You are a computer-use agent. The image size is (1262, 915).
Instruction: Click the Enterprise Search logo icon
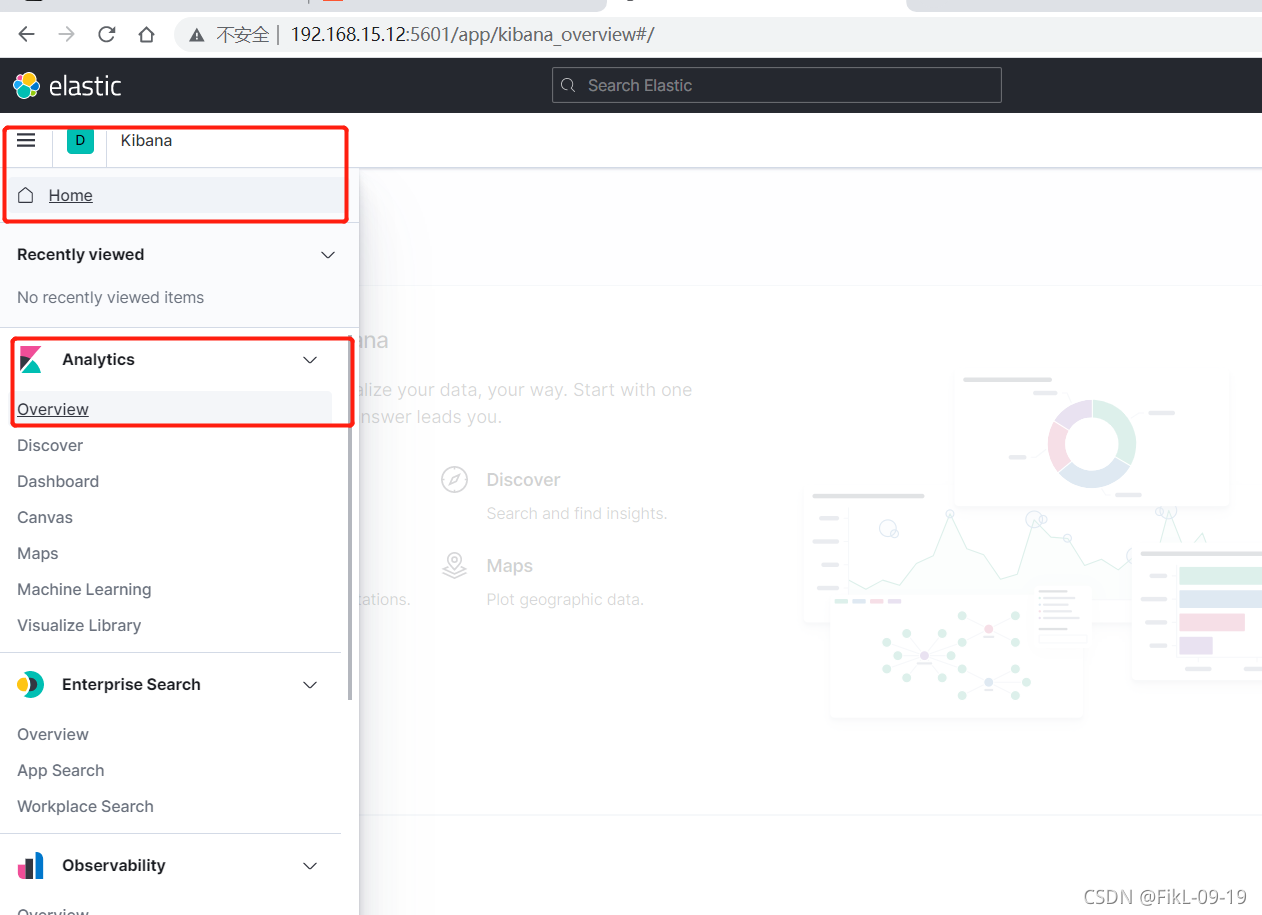tap(31, 685)
